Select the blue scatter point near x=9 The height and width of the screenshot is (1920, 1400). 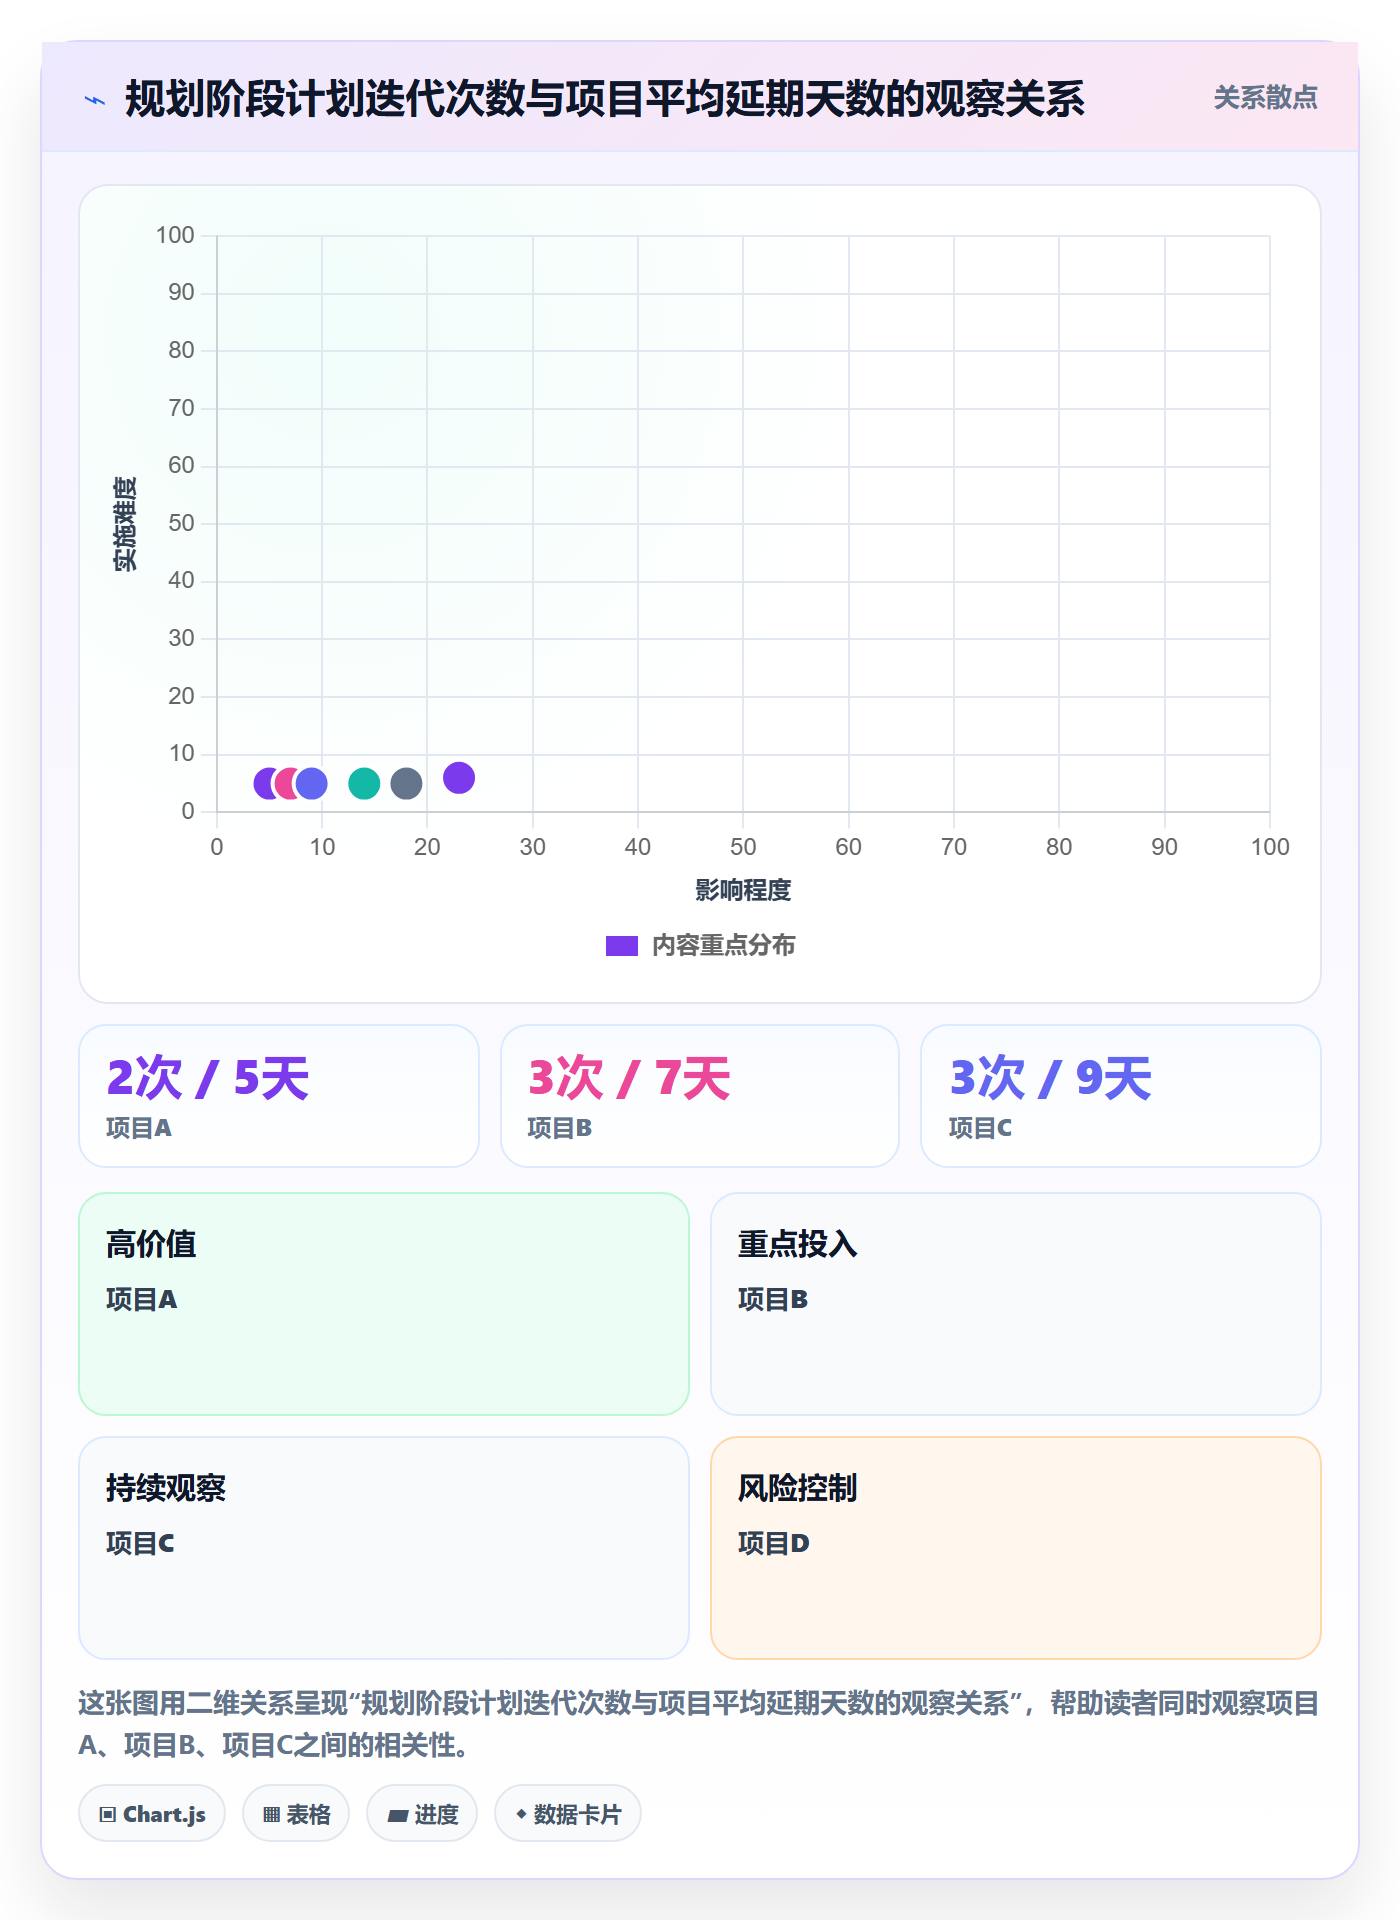point(312,784)
